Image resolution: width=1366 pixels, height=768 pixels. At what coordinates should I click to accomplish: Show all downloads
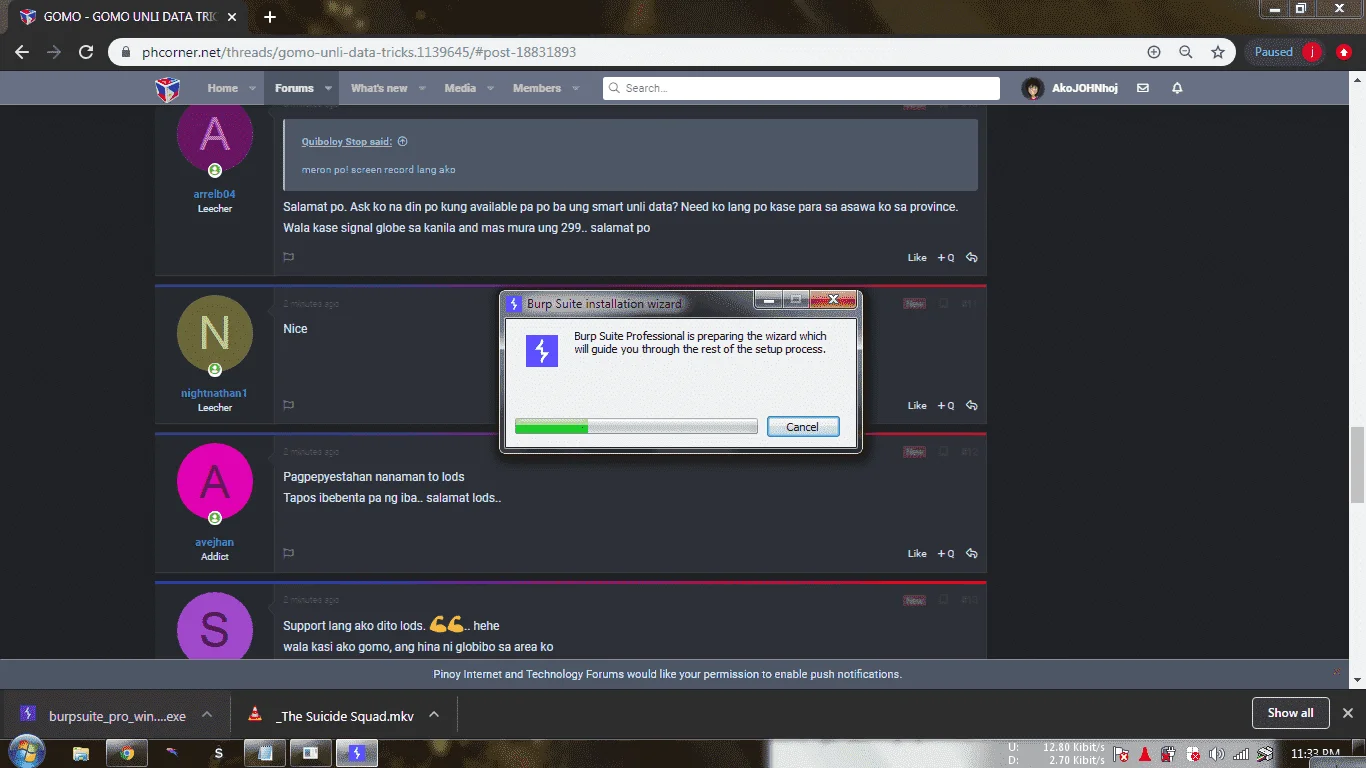click(1290, 713)
